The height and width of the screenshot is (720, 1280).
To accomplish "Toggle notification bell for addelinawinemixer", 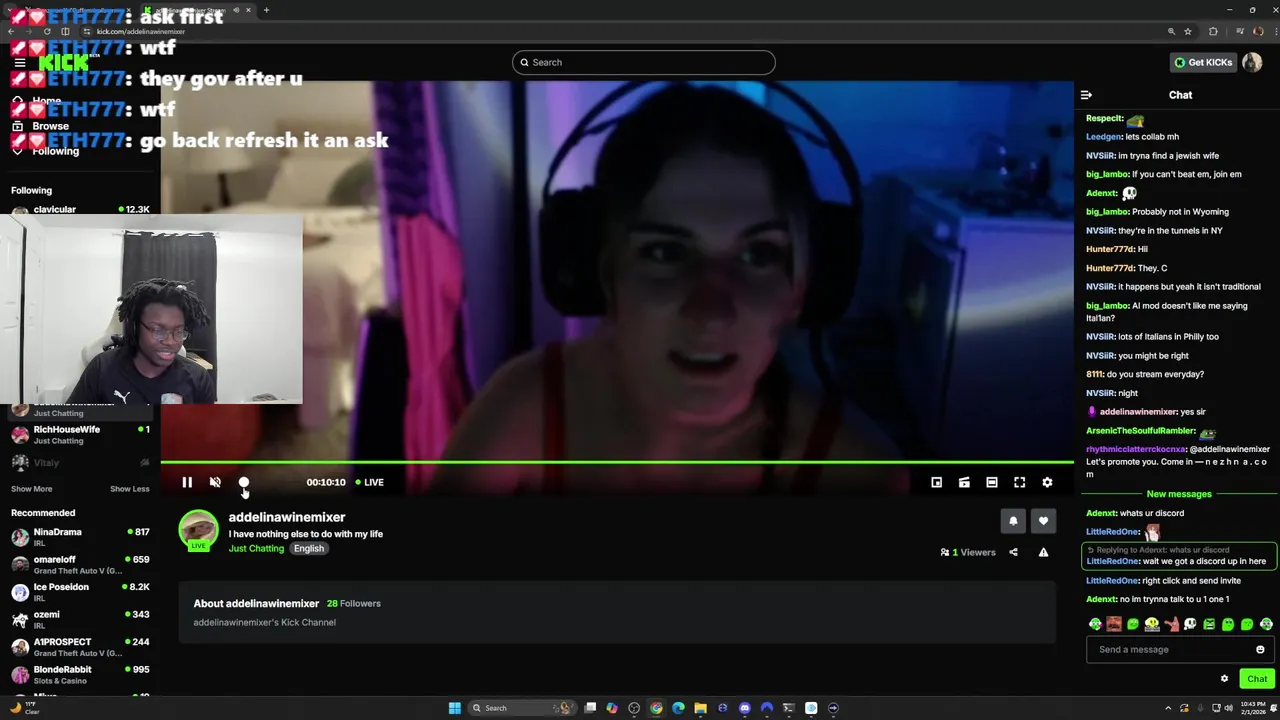I will pyautogui.click(x=1013, y=520).
